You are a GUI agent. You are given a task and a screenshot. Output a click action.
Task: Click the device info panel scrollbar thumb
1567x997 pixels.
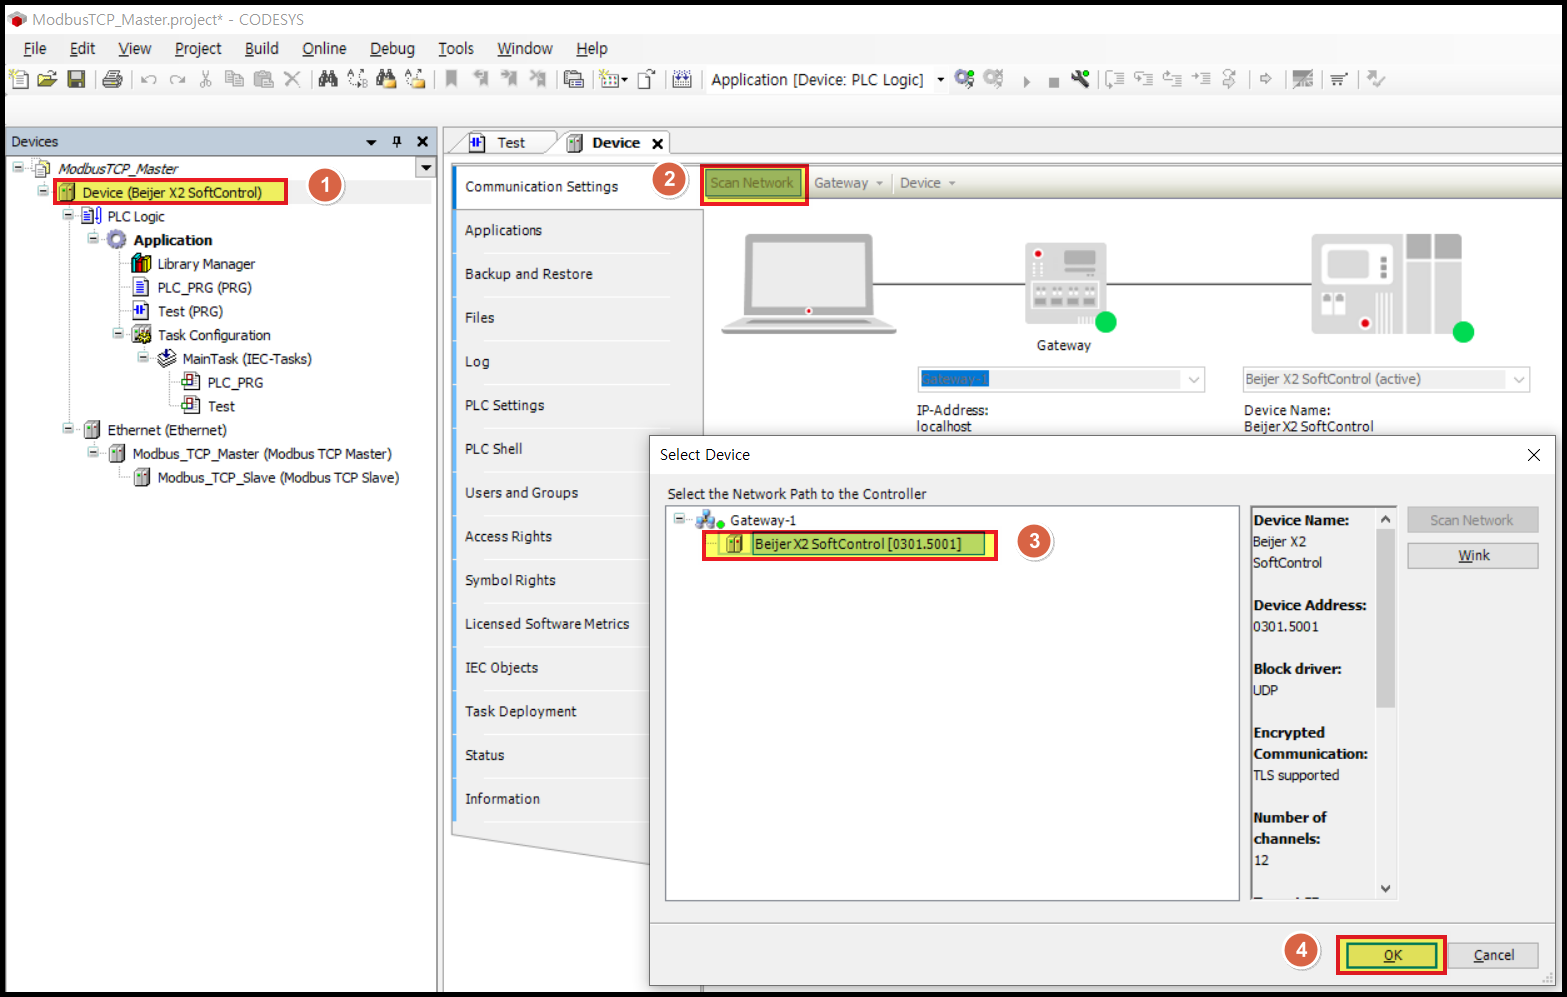coord(1385,618)
